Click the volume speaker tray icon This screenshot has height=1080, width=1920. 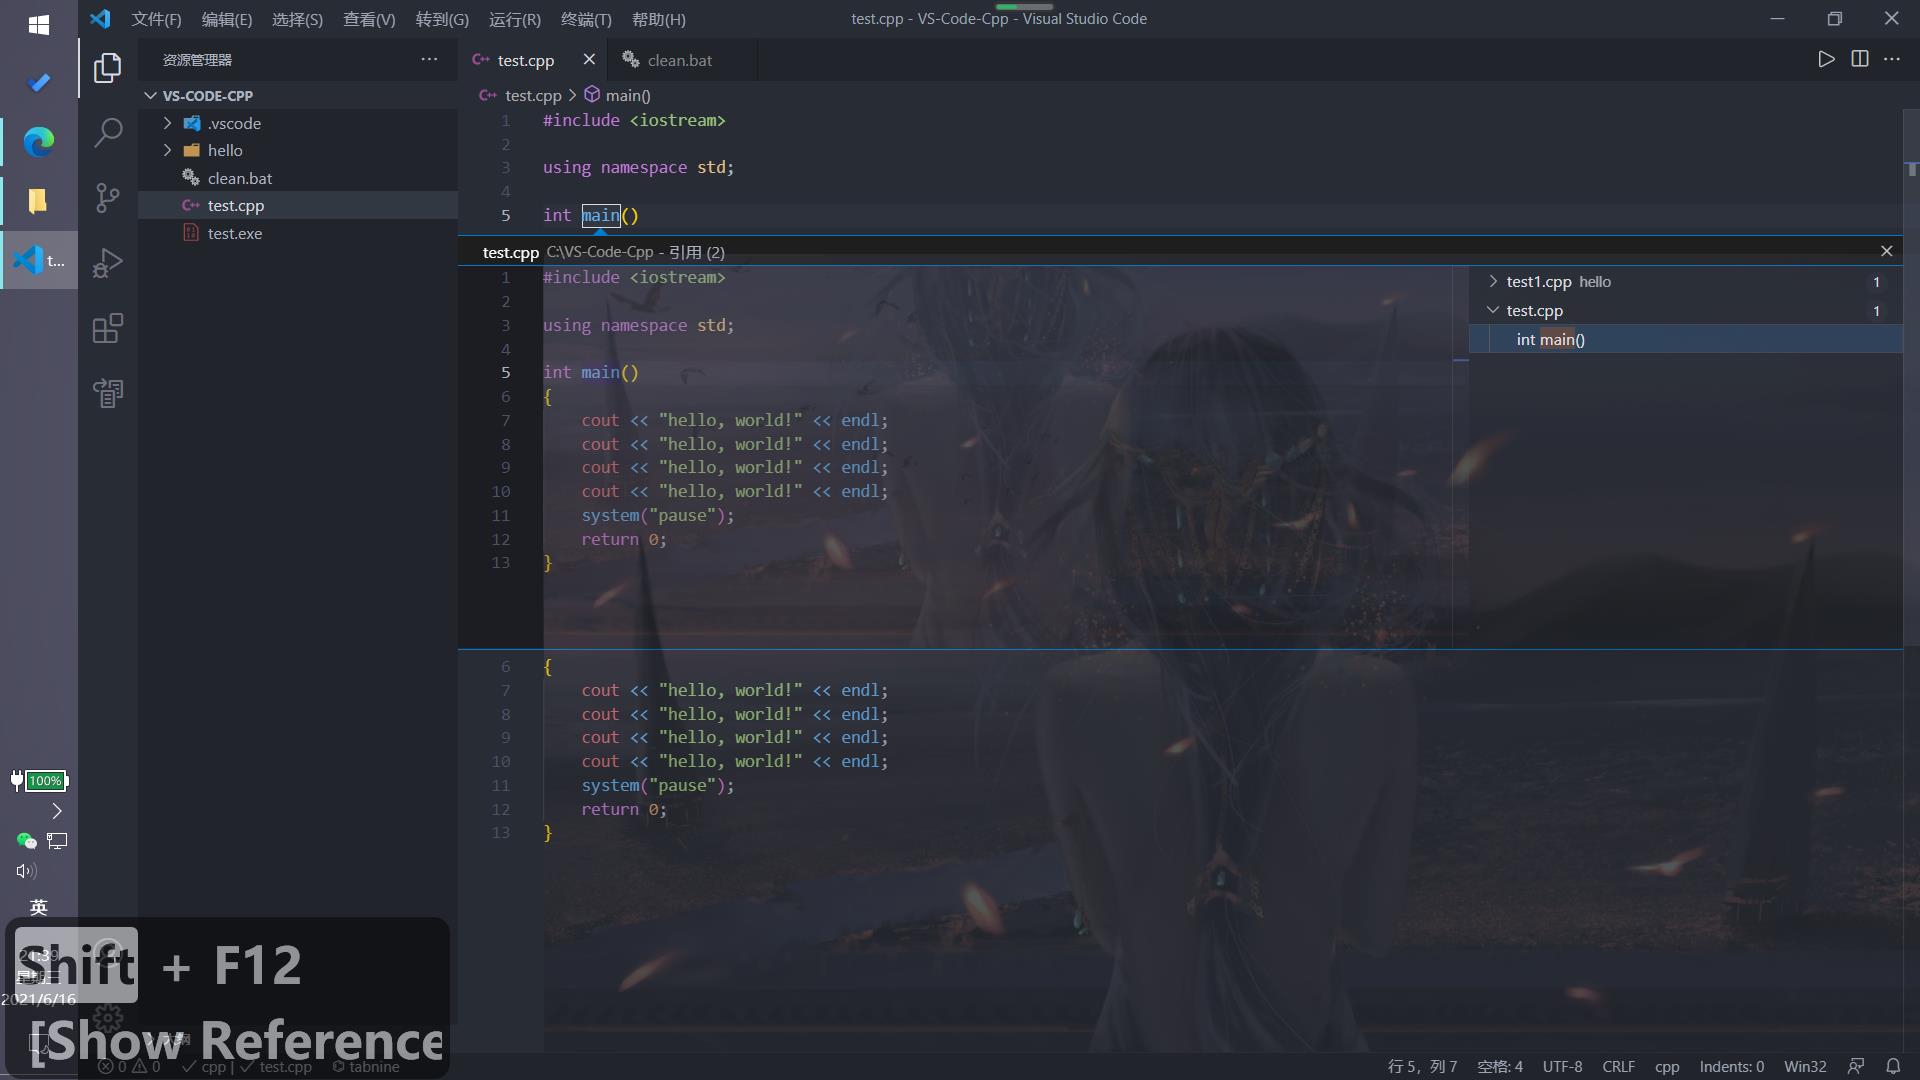click(x=26, y=871)
